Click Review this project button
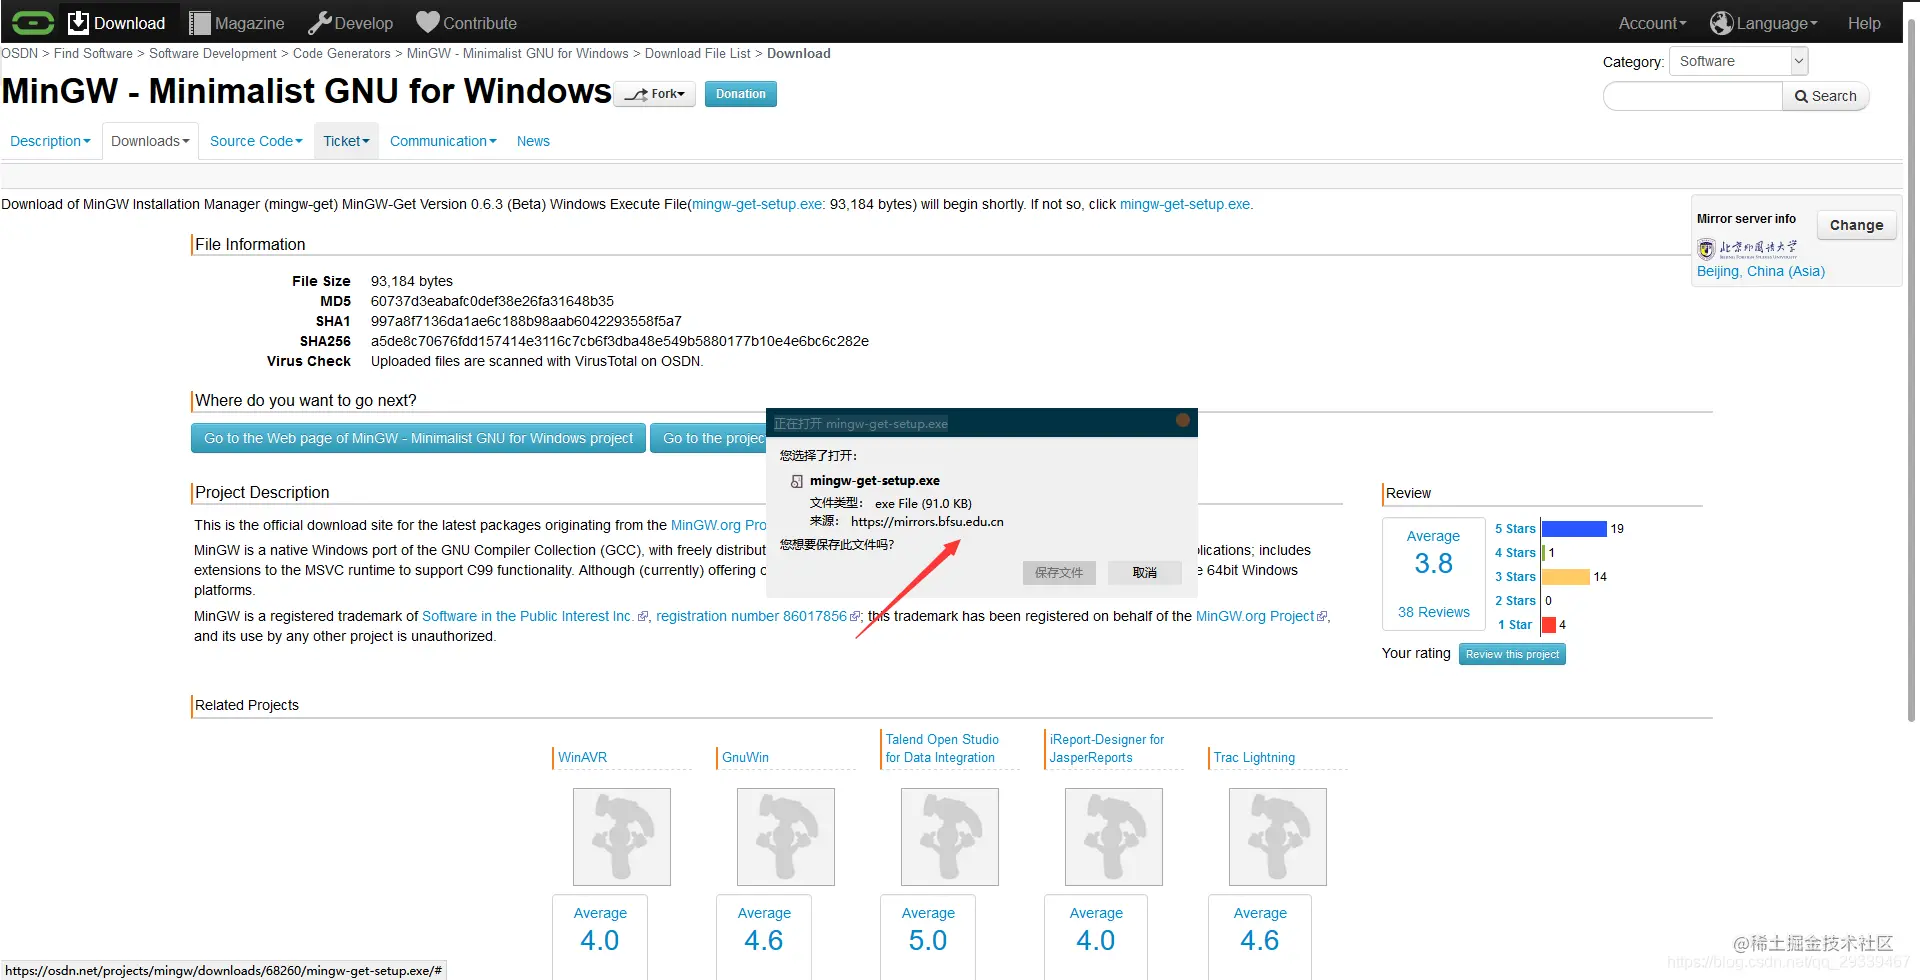 tap(1512, 654)
